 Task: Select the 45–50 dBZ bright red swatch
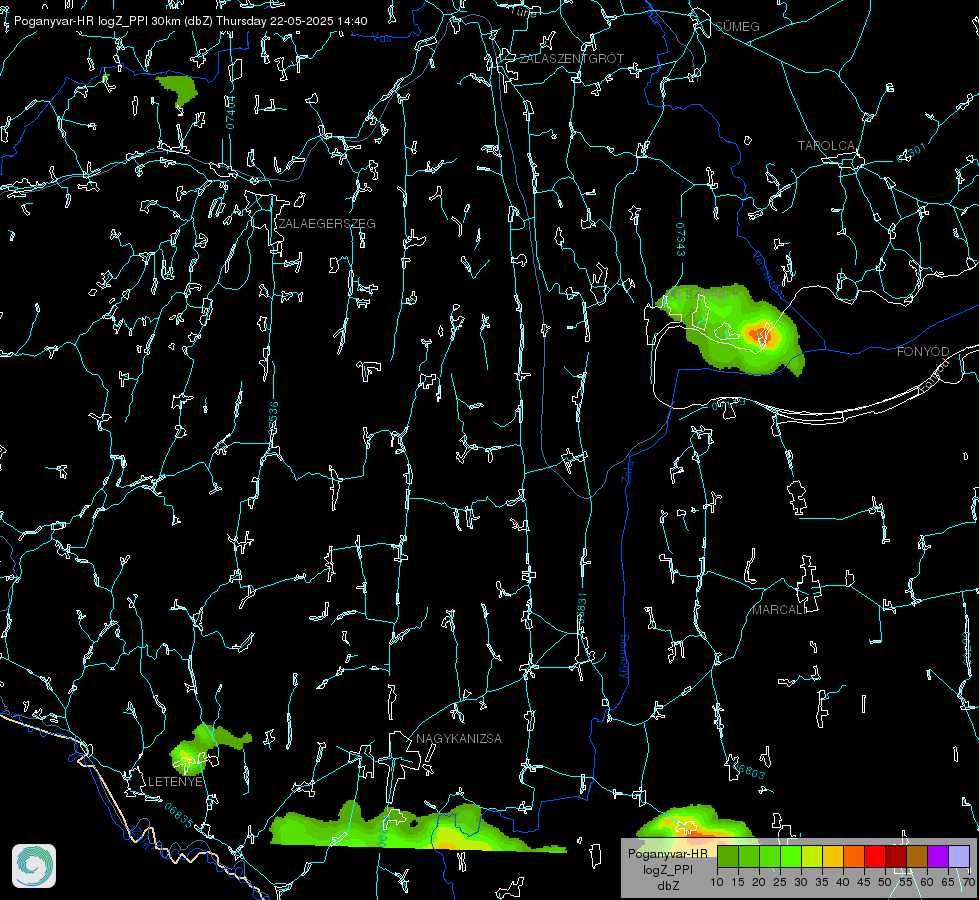[875, 856]
